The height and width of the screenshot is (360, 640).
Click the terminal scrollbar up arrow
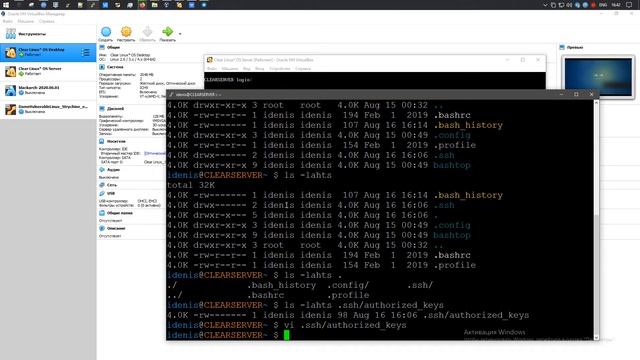[x=596, y=103]
